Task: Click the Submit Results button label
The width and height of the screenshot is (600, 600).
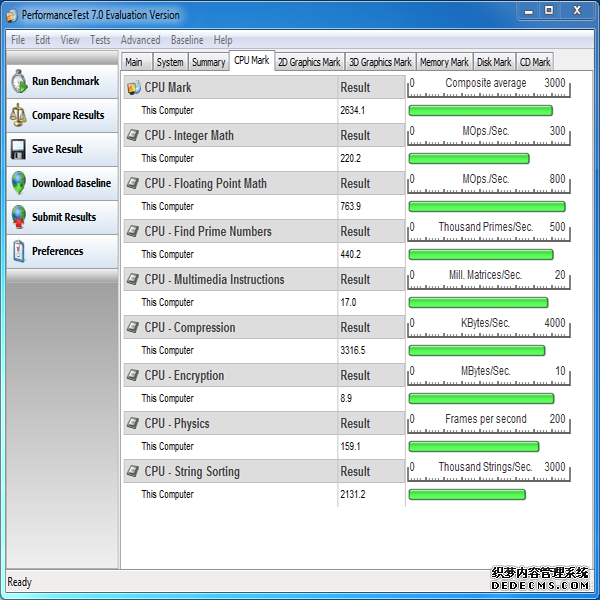Action: point(64,217)
